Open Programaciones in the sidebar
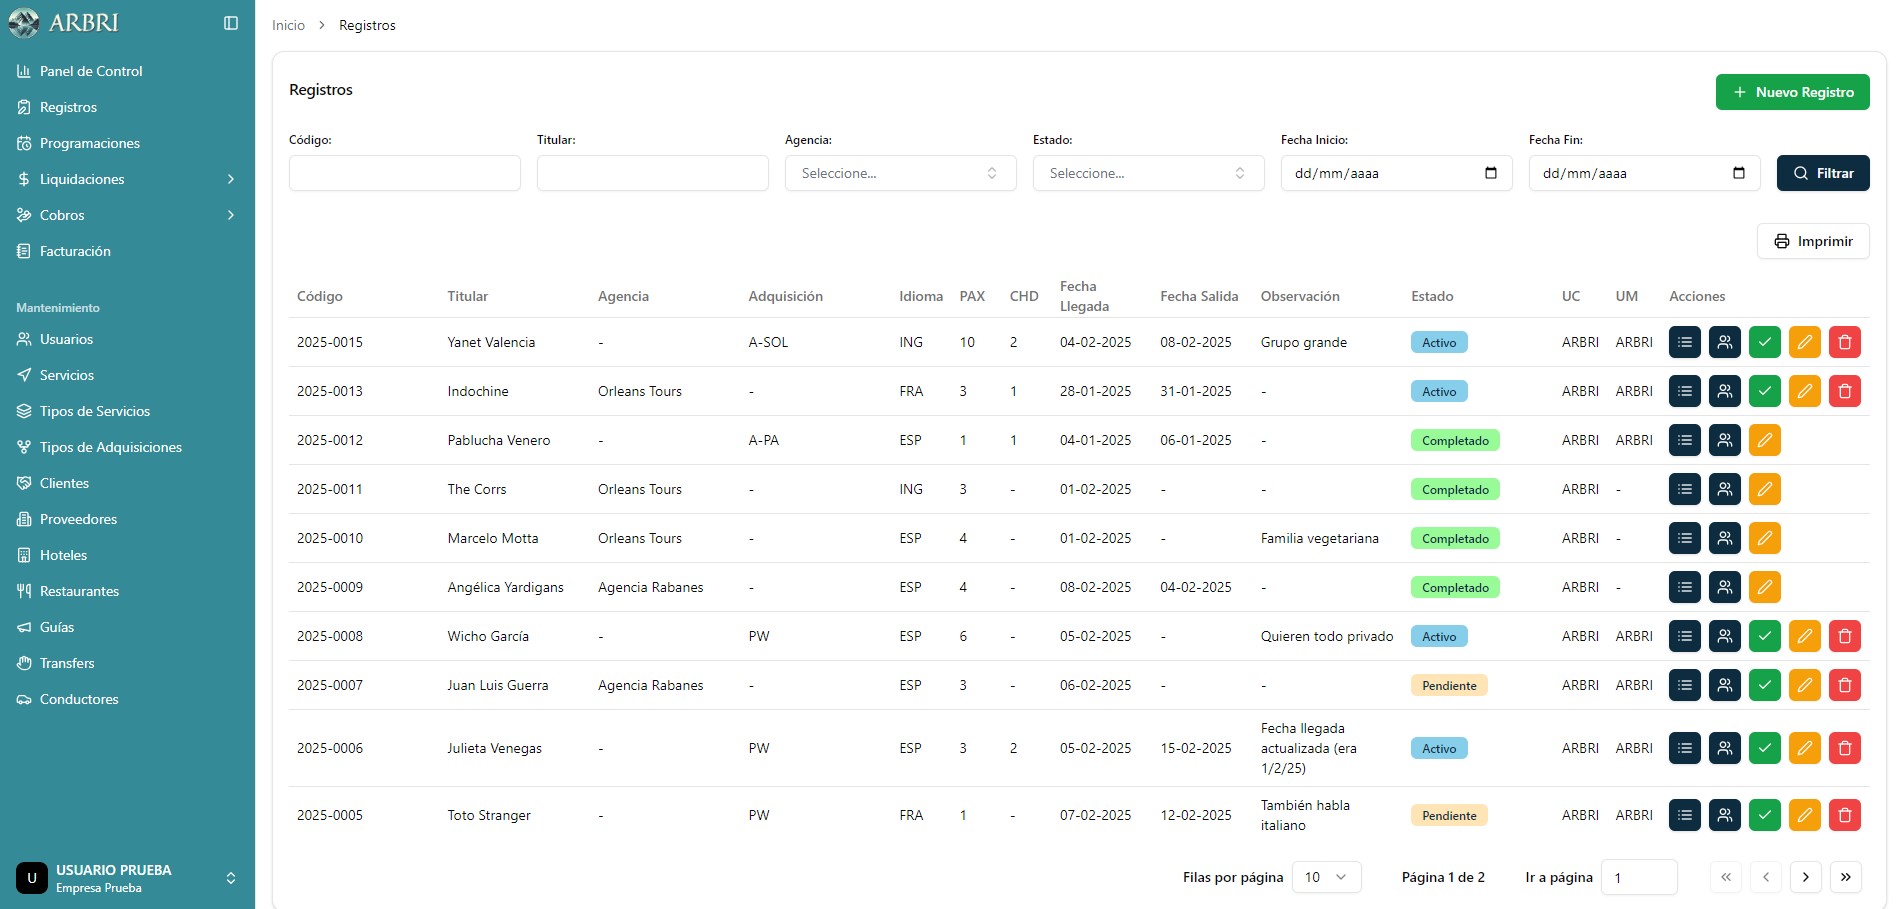 click(x=89, y=143)
